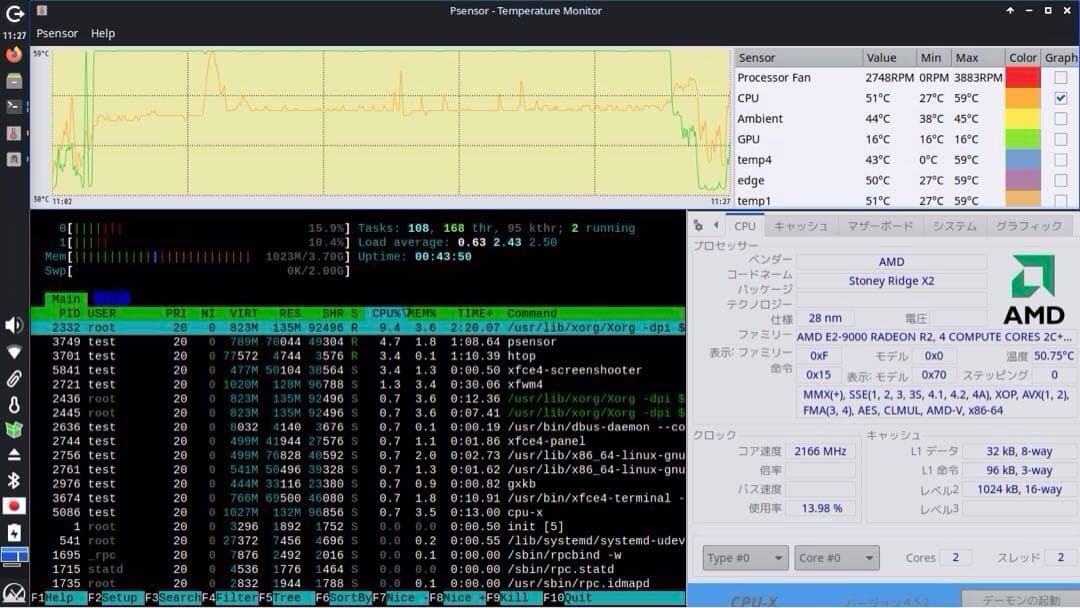
Task: Select the psensor process row in htop
Action: [358, 342]
